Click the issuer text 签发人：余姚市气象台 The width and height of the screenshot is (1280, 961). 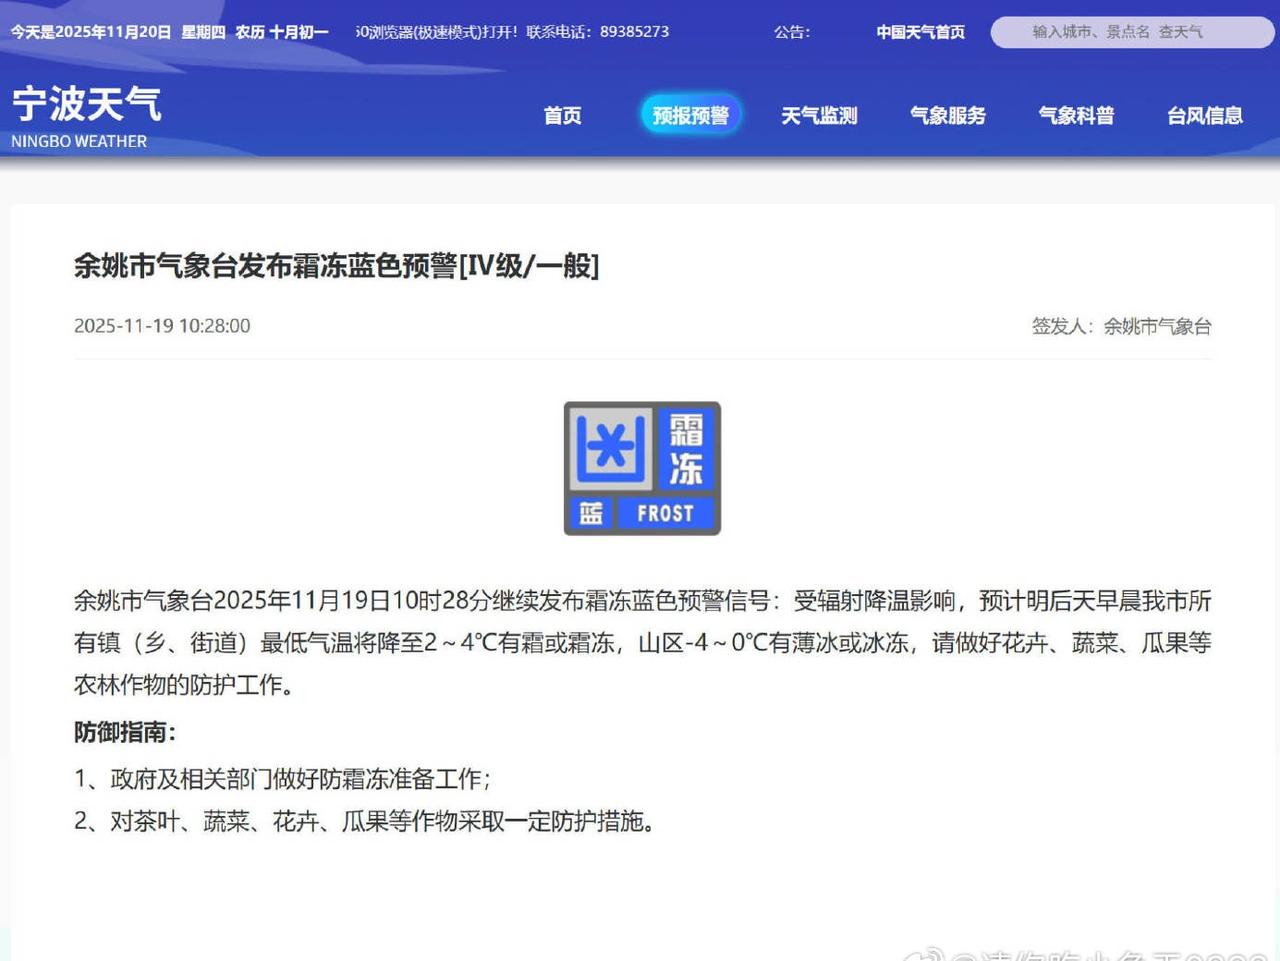click(x=1121, y=326)
